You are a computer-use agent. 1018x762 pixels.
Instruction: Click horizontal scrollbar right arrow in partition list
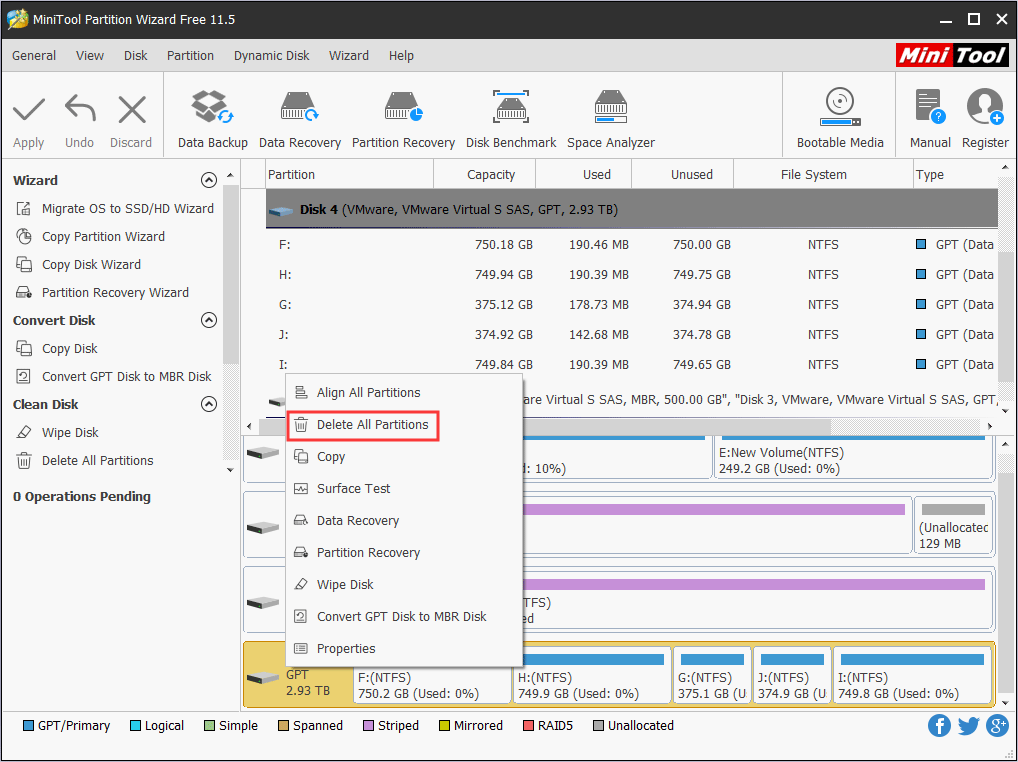click(x=989, y=426)
